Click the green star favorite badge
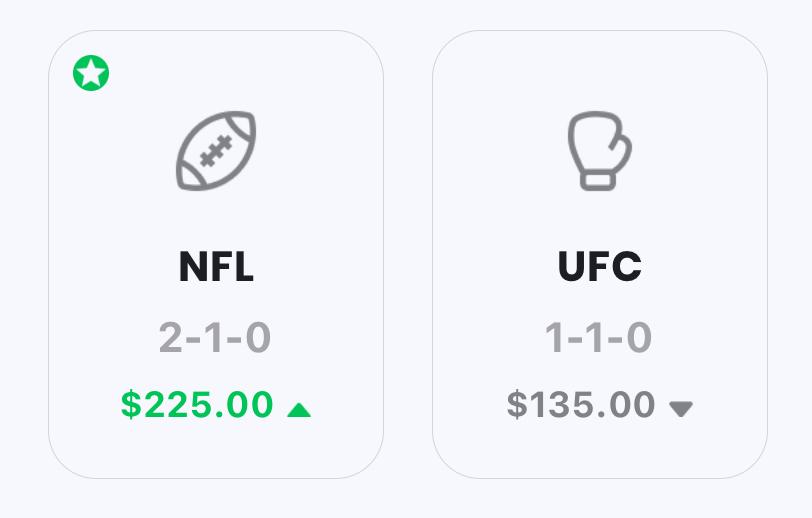This screenshot has width=812, height=518. (x=91, y=73)
